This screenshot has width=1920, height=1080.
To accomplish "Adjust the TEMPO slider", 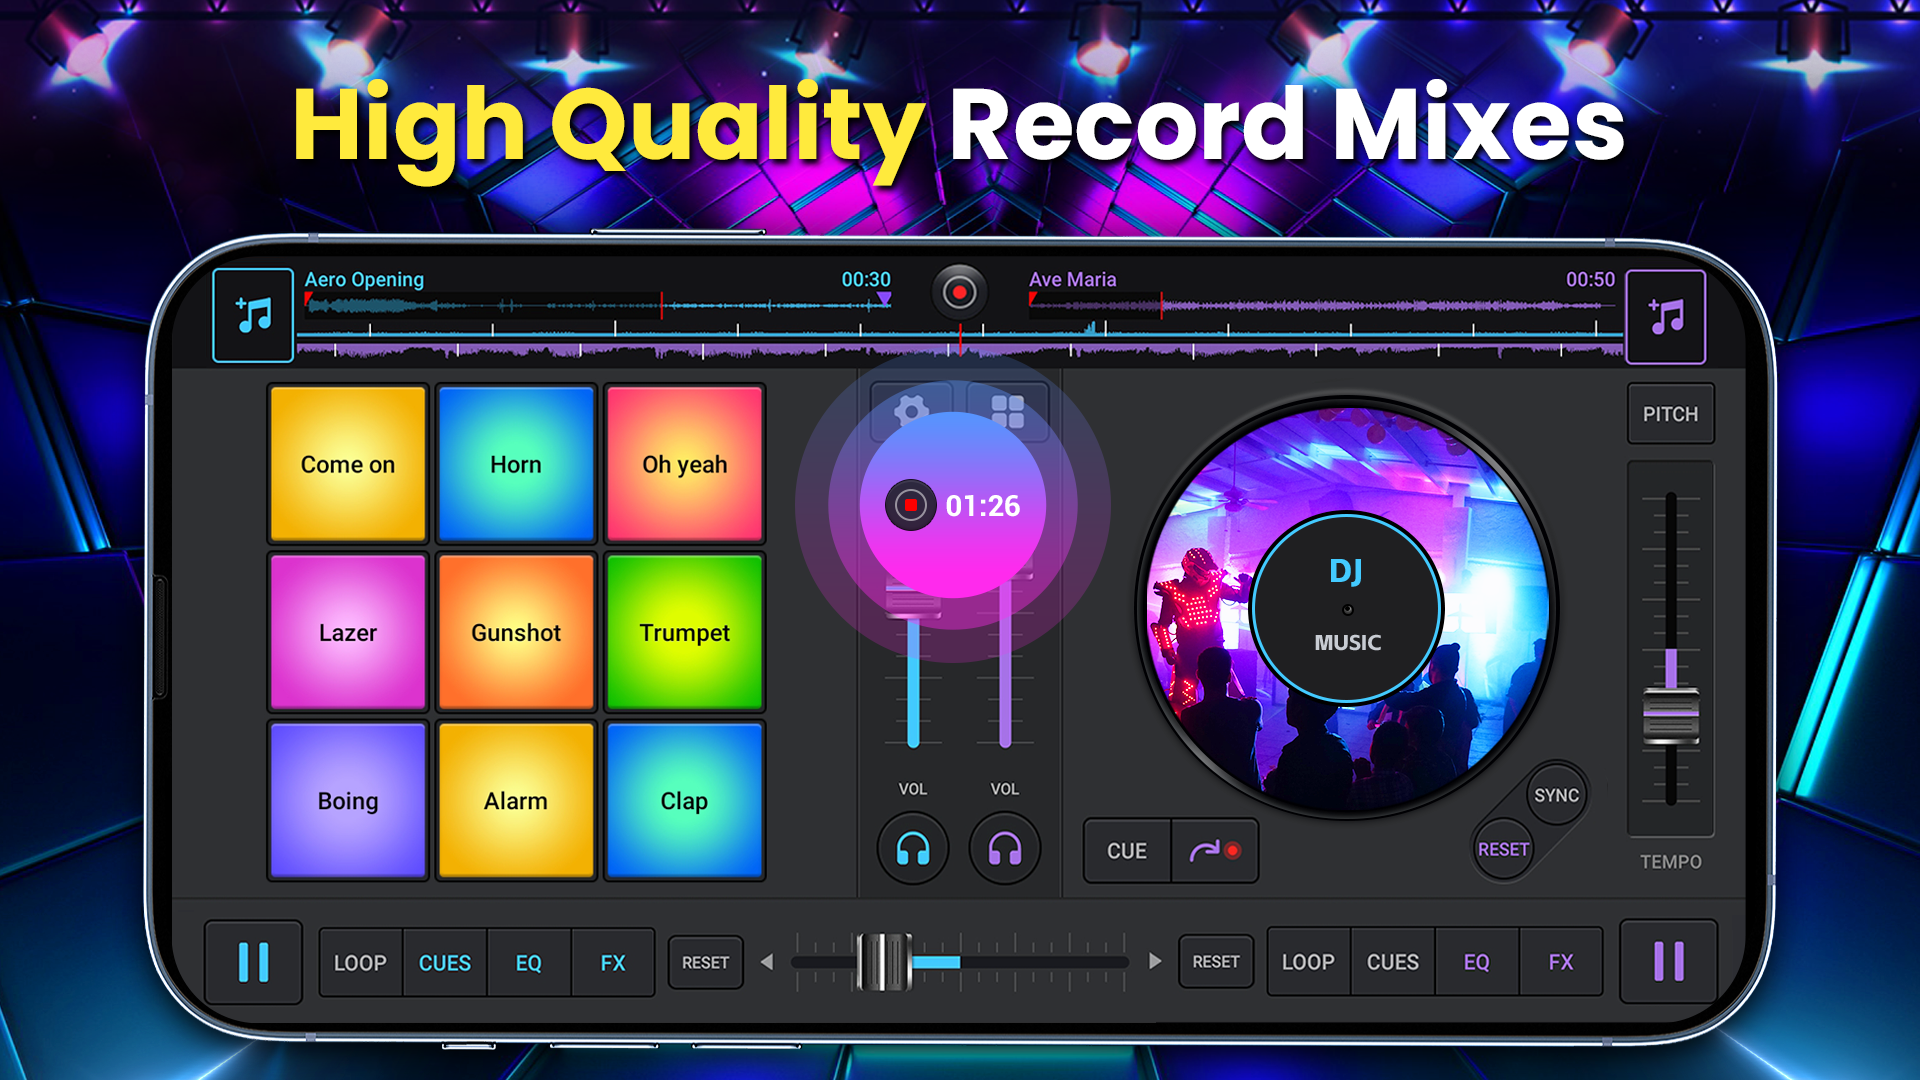I will coord(1670,710).
